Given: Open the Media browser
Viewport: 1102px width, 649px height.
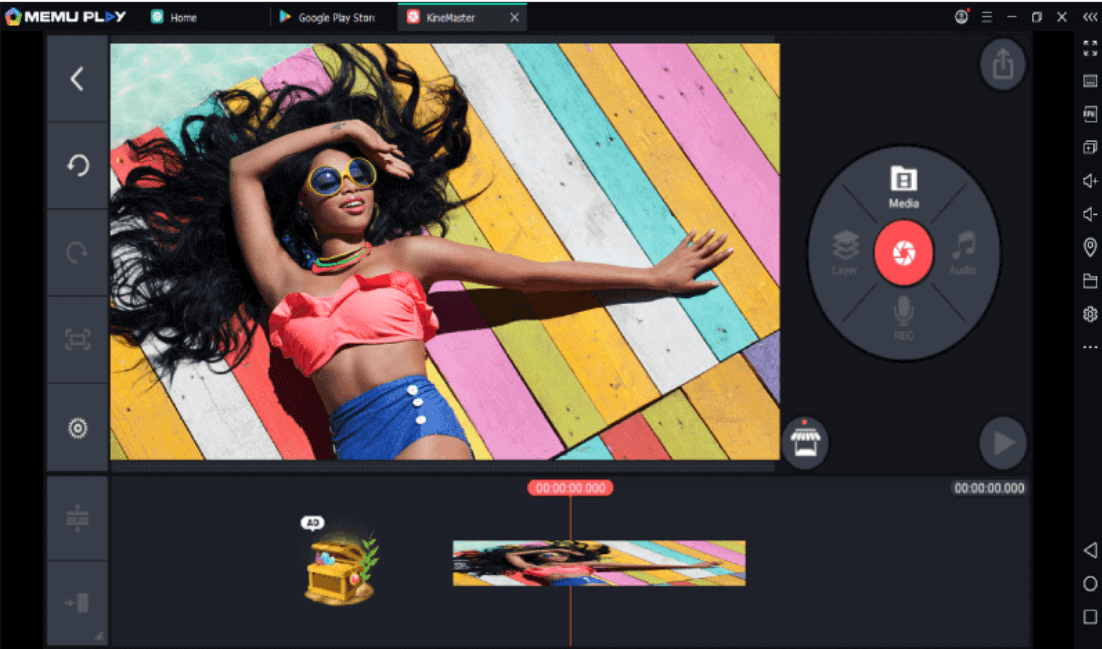Looking at the screenshot, I should tap(903, 187).
